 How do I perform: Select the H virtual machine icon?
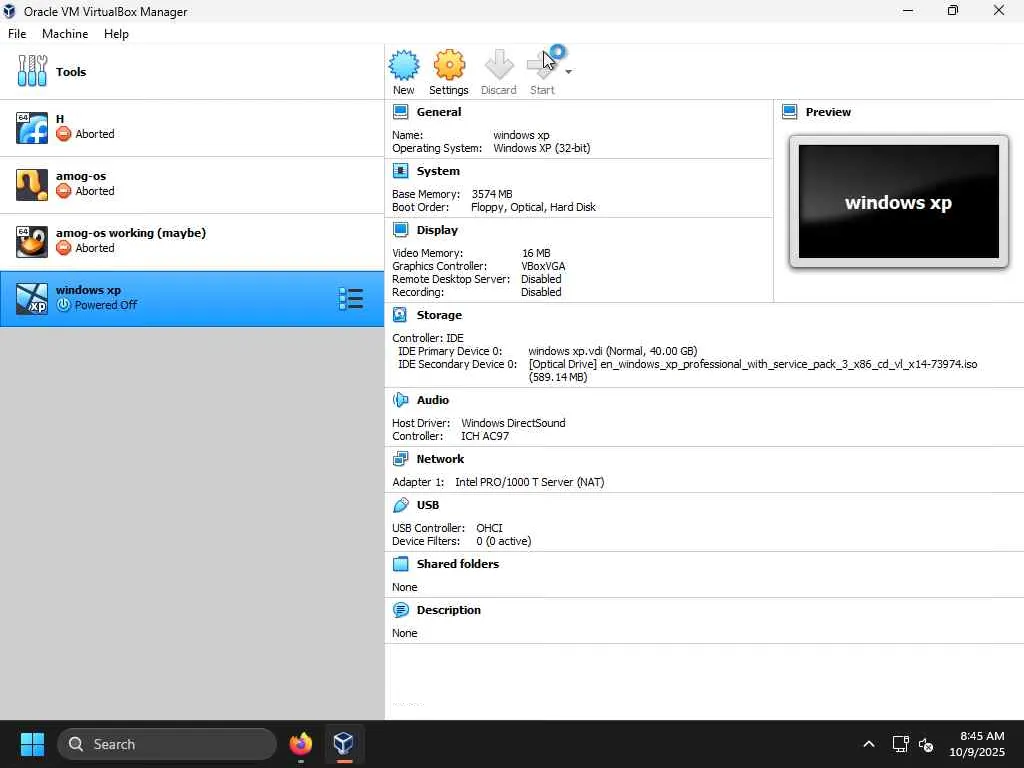32,127
